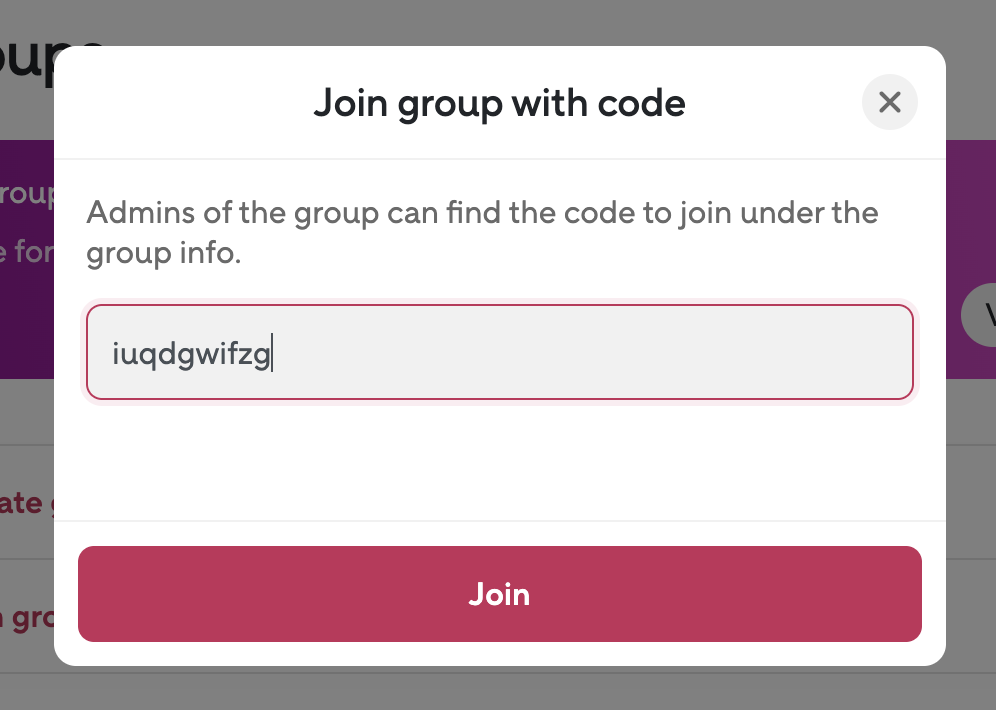Screen dimensions: 996x710
Task: Select the "Join group with code" title
Action: 499,103
